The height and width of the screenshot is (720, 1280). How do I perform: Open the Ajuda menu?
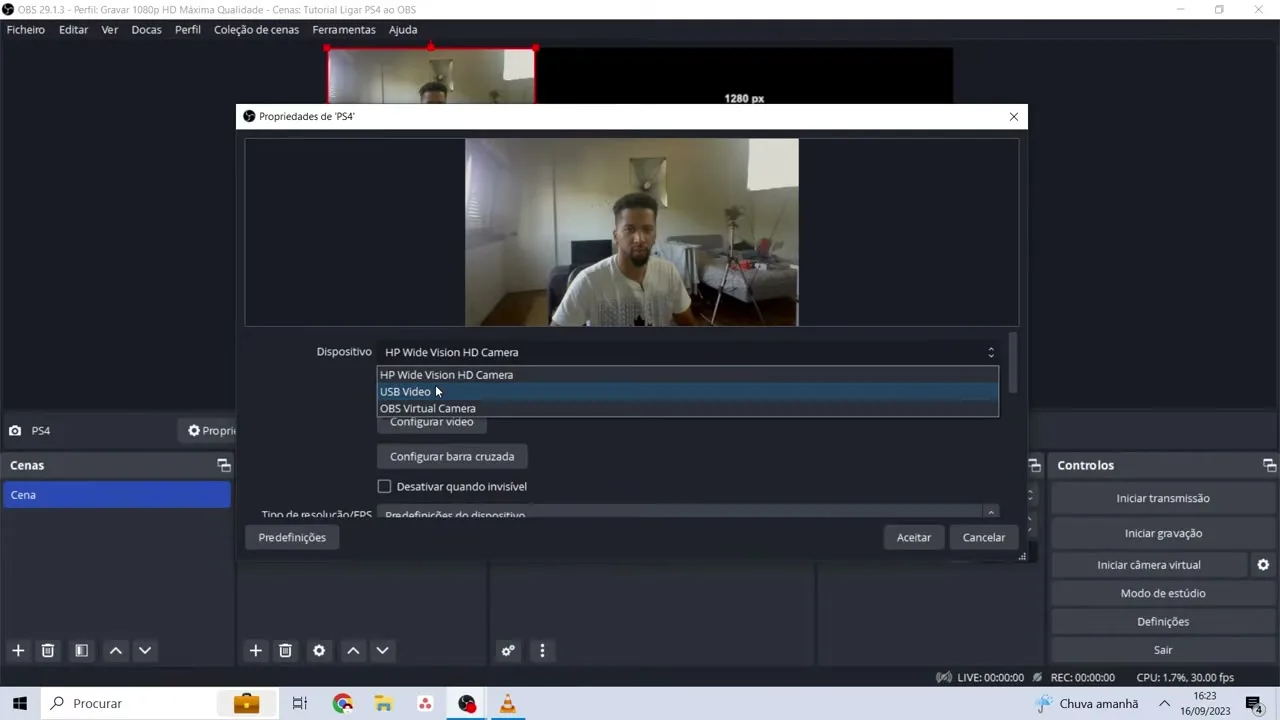[403, 29]
